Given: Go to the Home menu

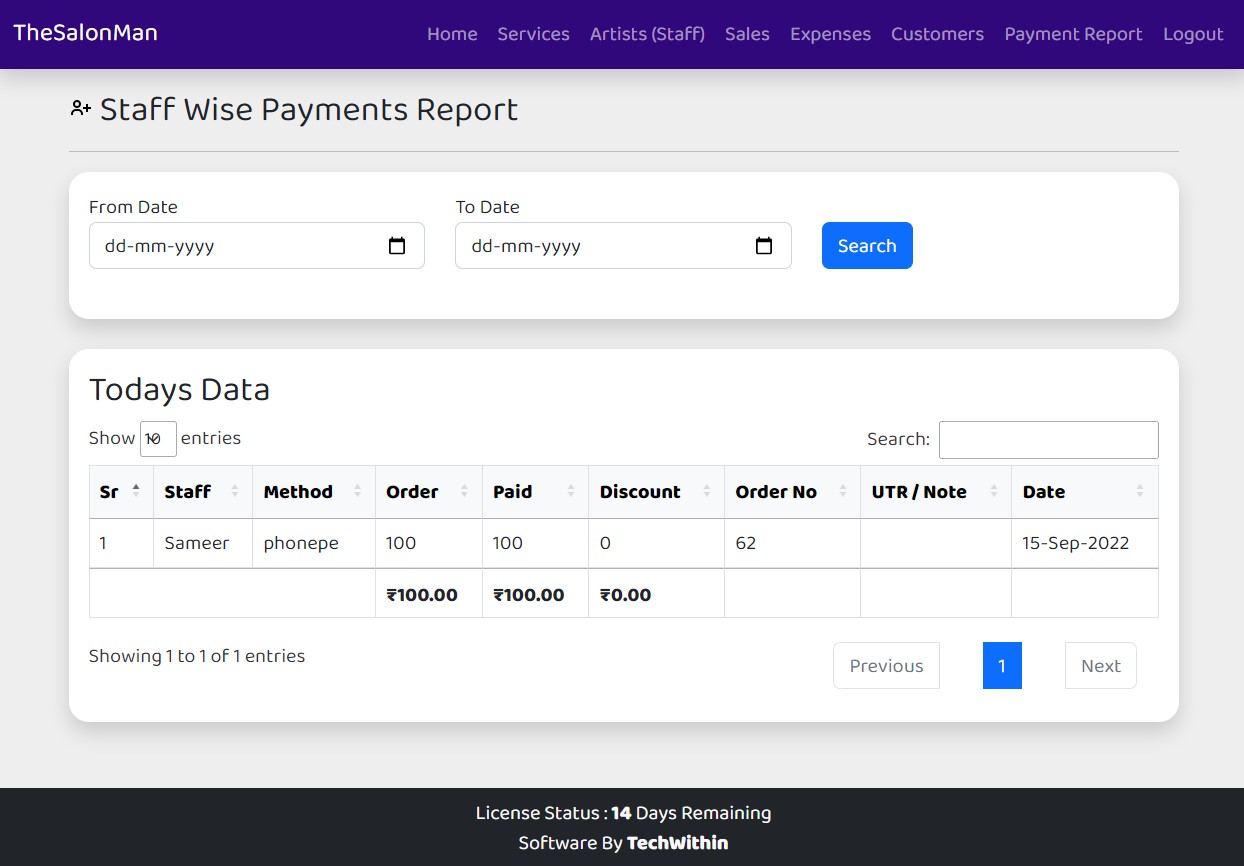Looking at the screenshot, I should pyautogui.click(x=452, y=34).
